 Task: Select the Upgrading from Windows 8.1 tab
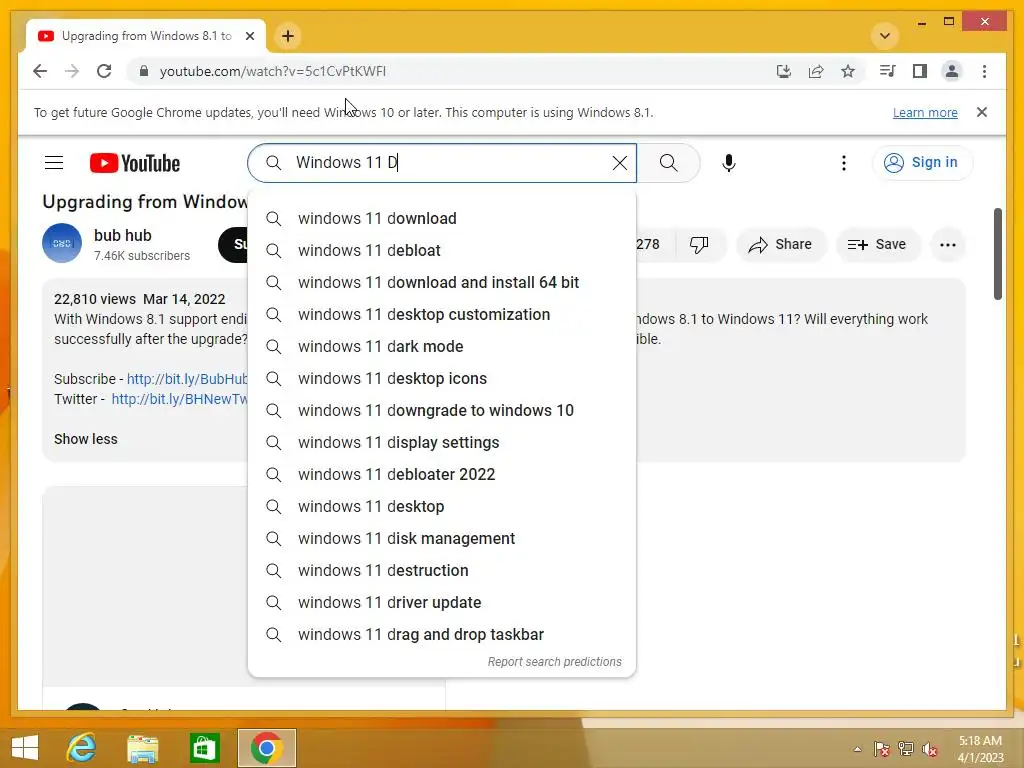tap(146, 36)
